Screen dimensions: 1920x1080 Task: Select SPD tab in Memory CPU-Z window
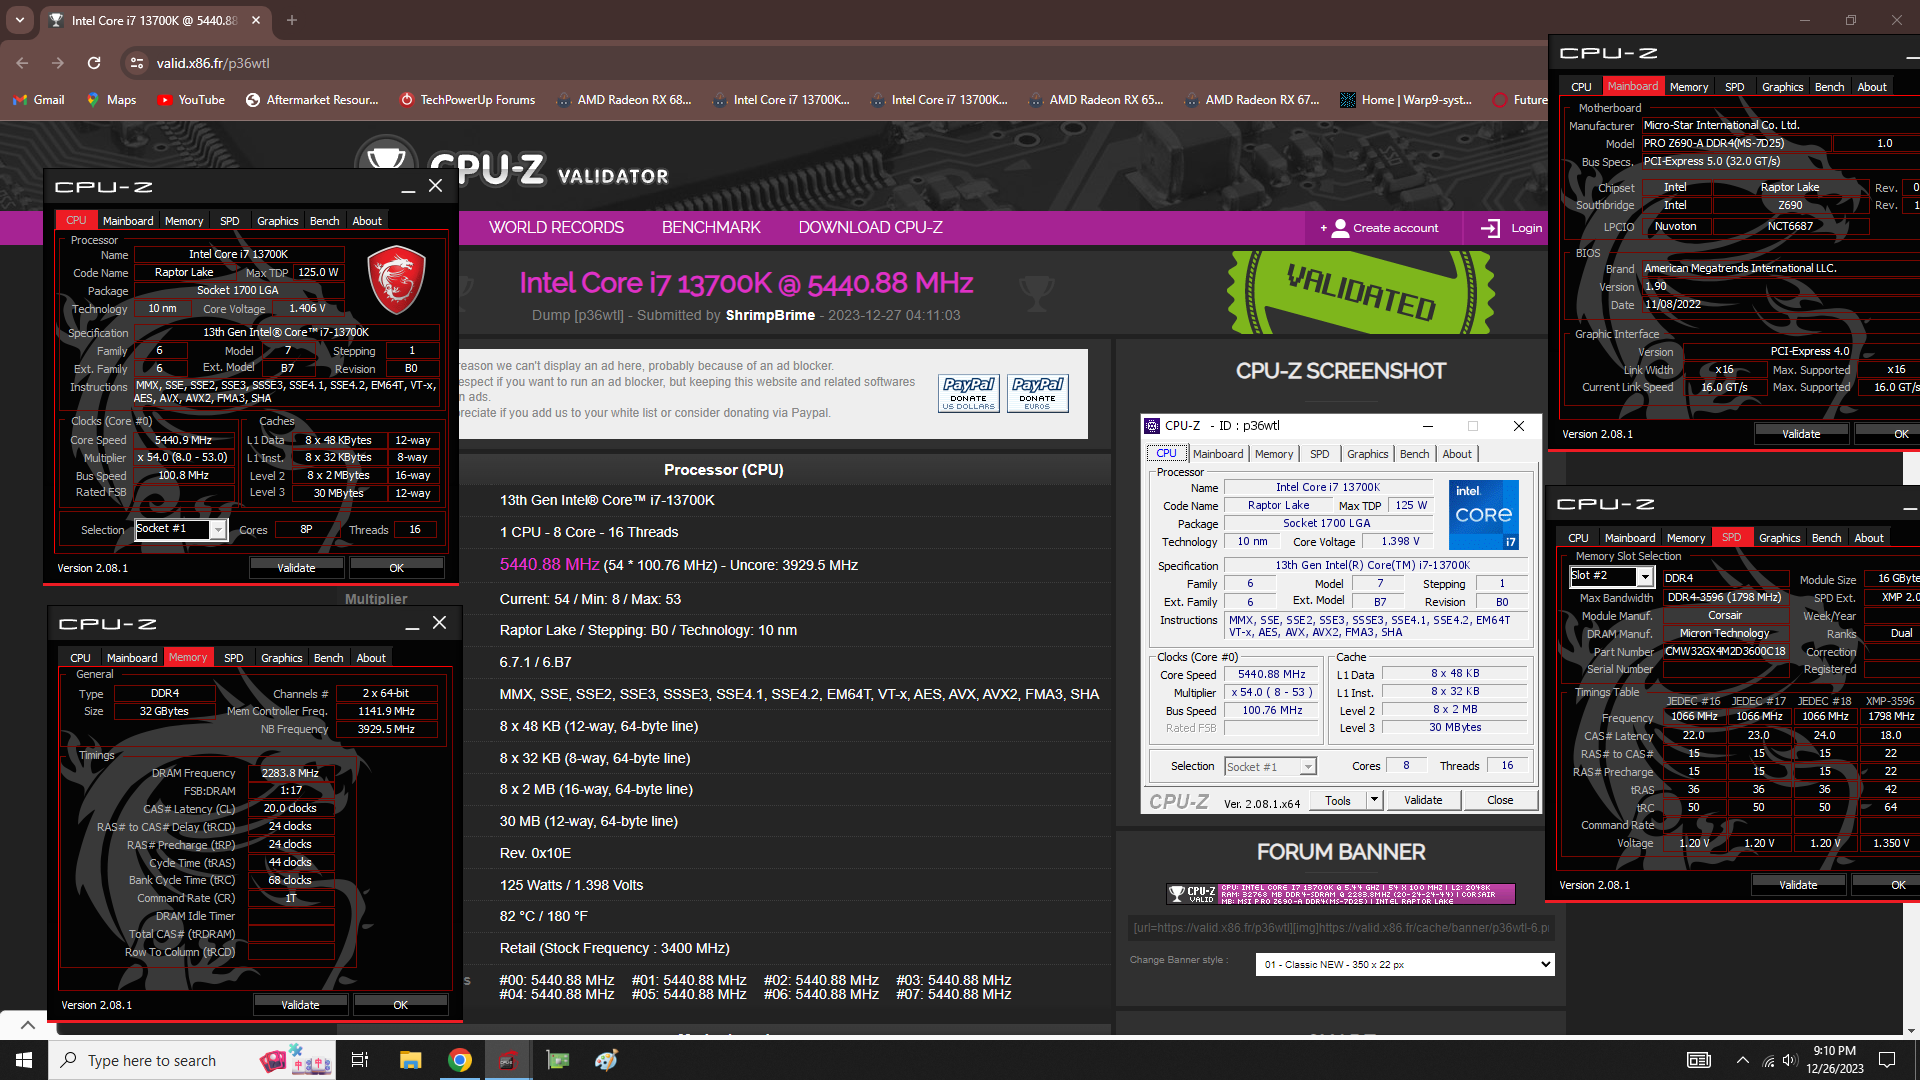click(233, 658)
